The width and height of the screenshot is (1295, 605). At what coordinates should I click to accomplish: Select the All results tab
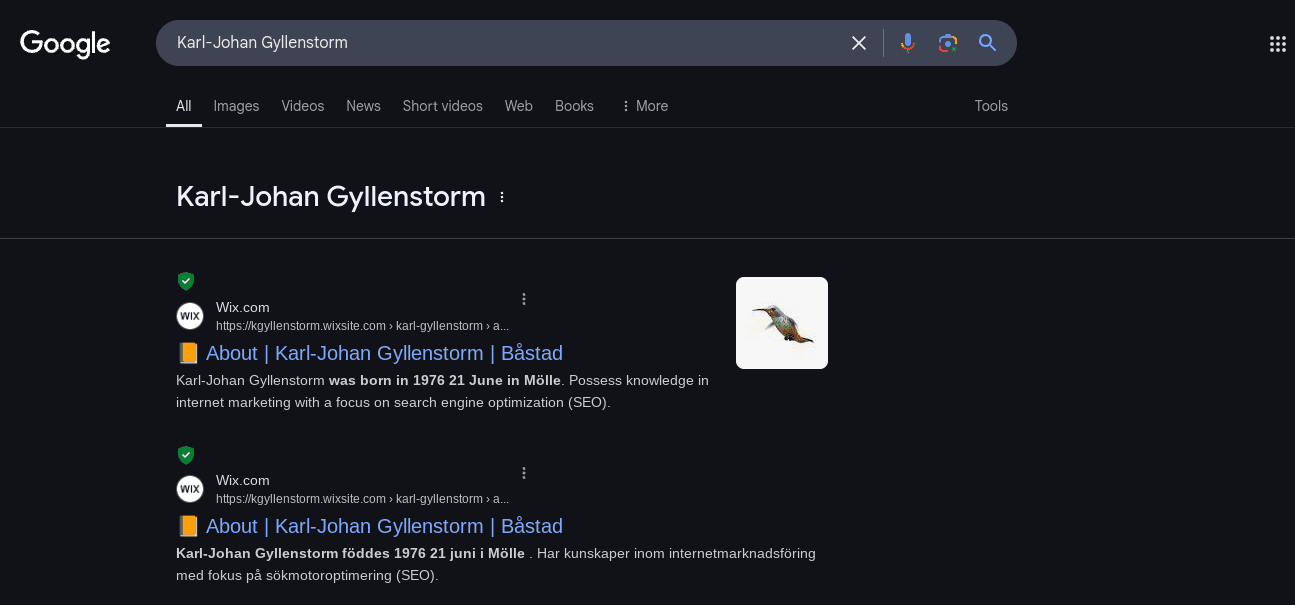[x=184, y=106]
